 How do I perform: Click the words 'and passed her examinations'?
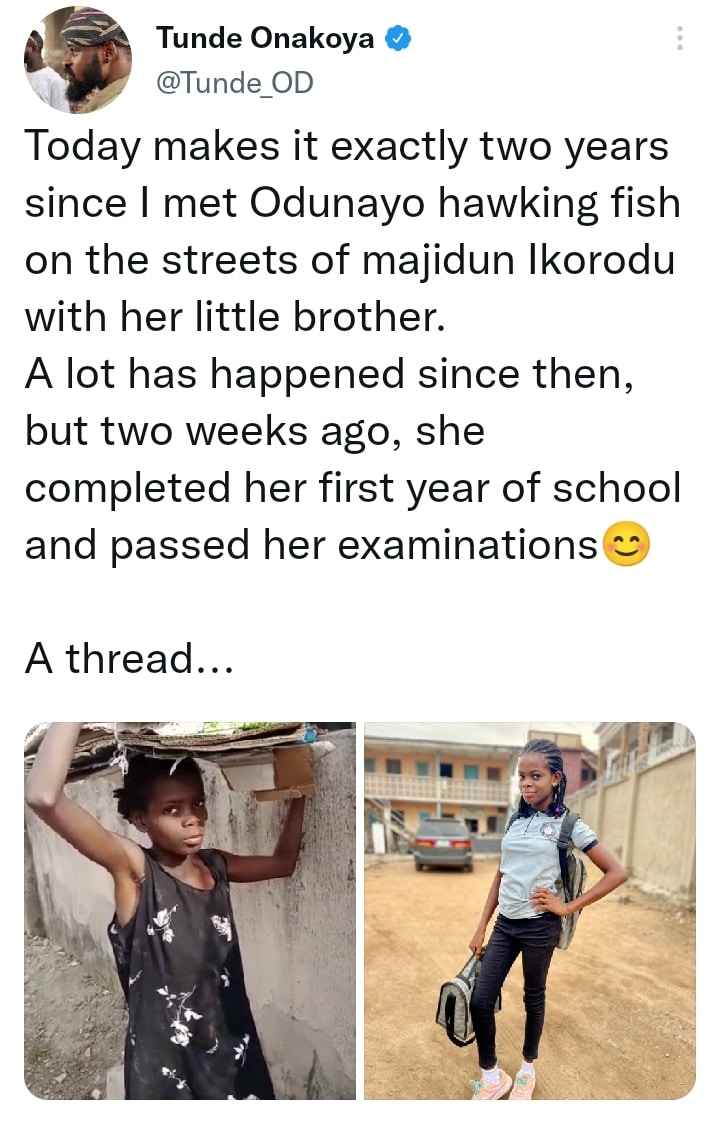point(311,545)
